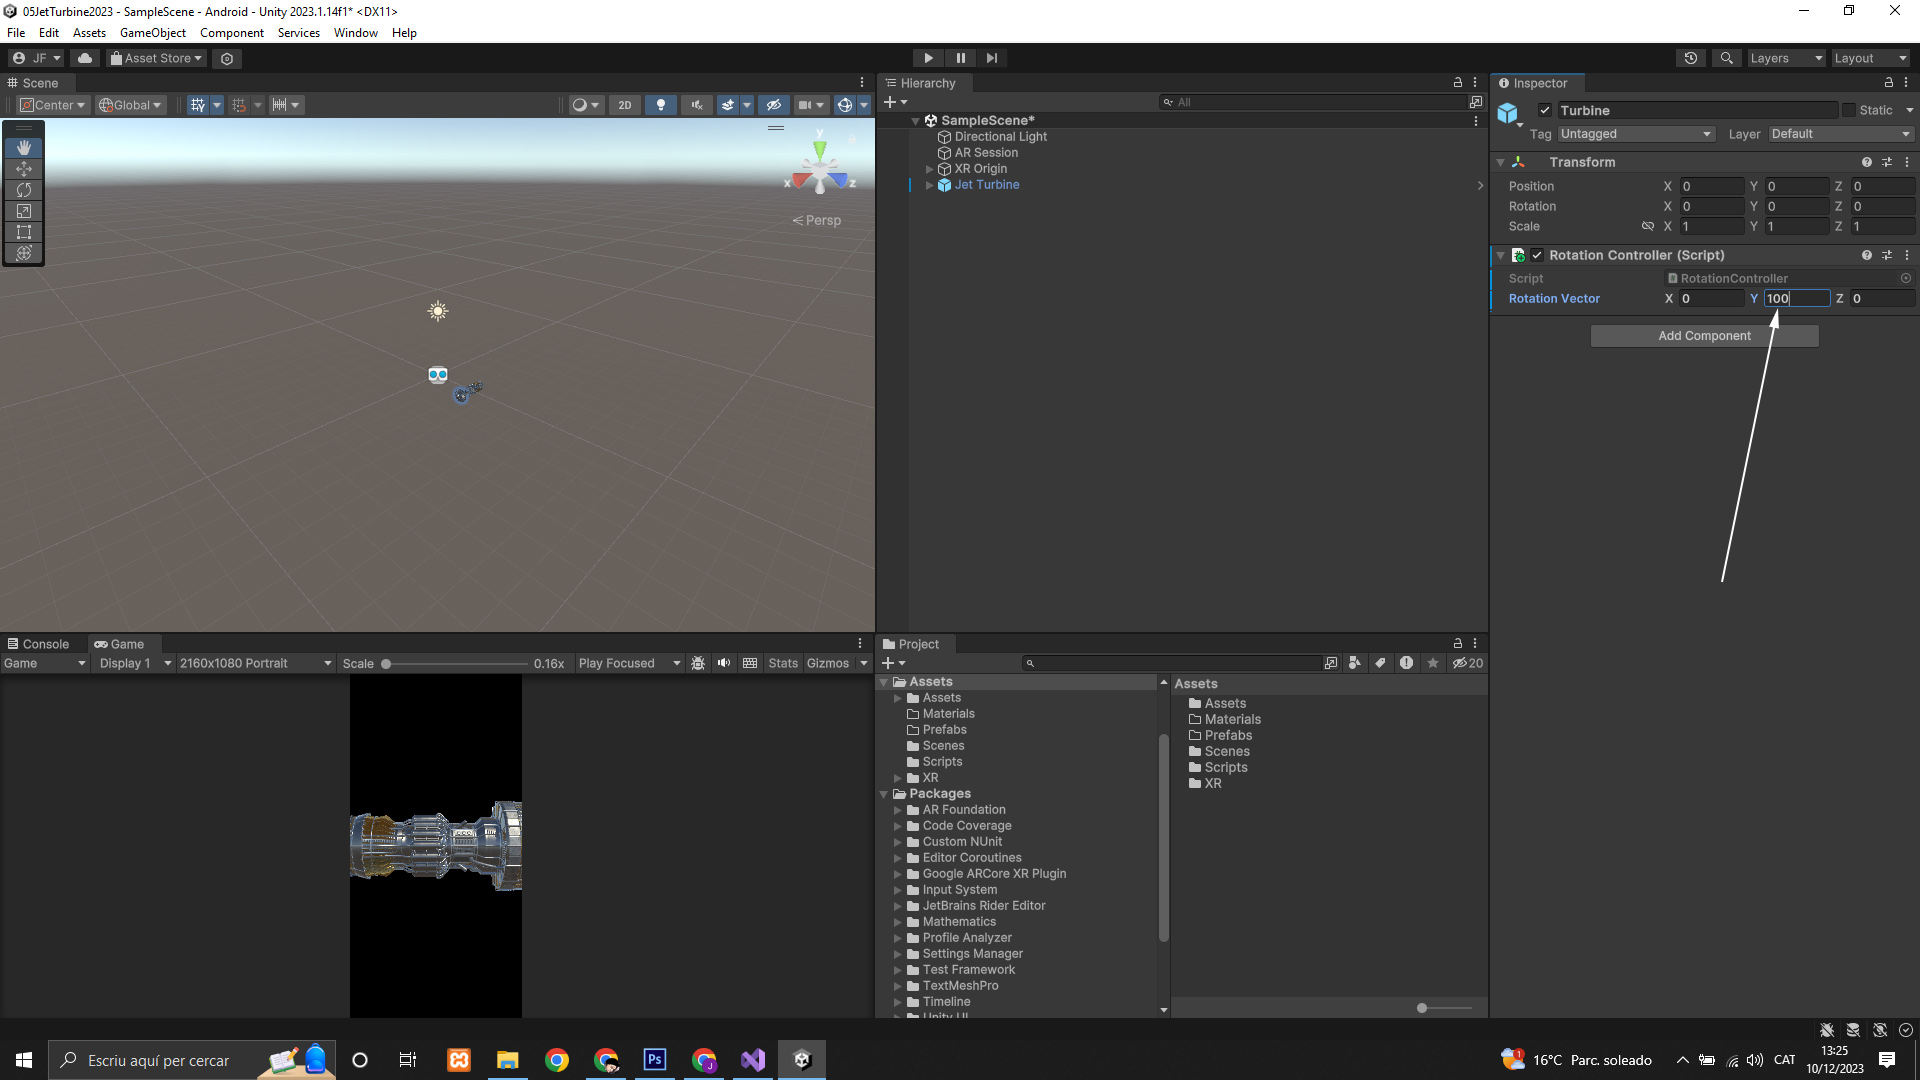The width and height of the screenshot is (1920, 1080).
Task: Enable the Static checkbox
Action: click(1849, 111)
